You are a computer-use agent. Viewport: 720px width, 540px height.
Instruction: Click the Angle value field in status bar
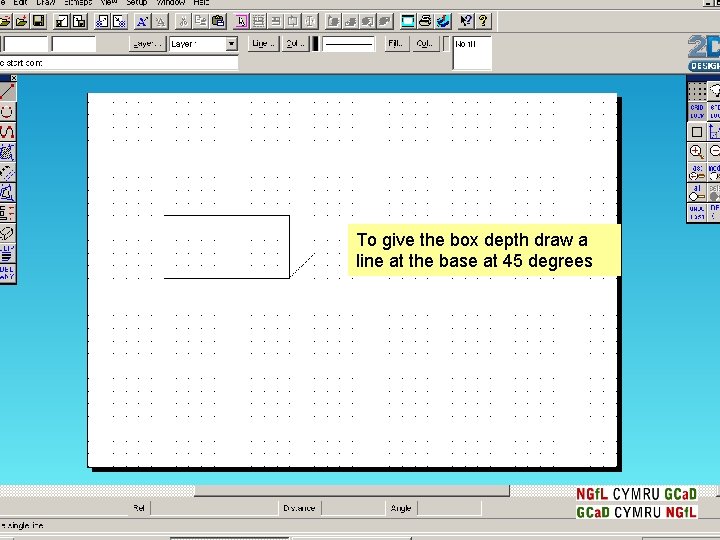[449, 508]
